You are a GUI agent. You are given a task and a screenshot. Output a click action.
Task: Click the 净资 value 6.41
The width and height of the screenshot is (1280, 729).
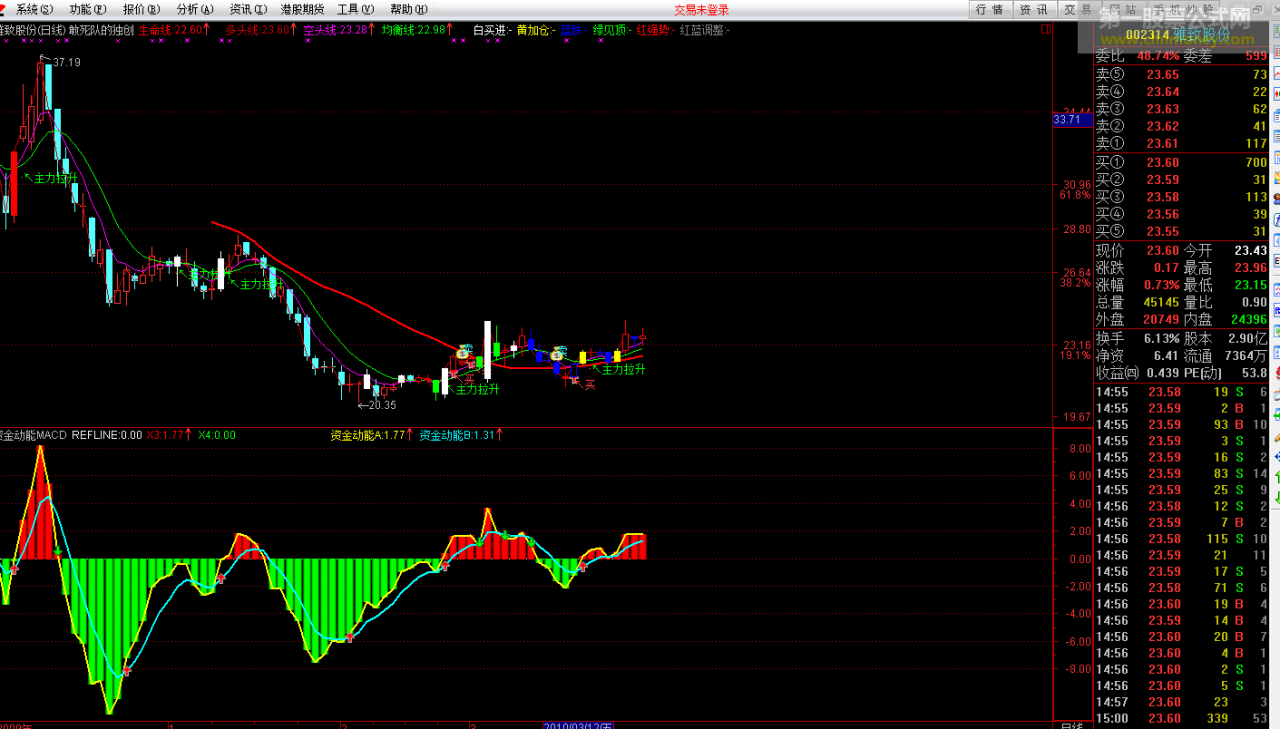coord(1165,355)
